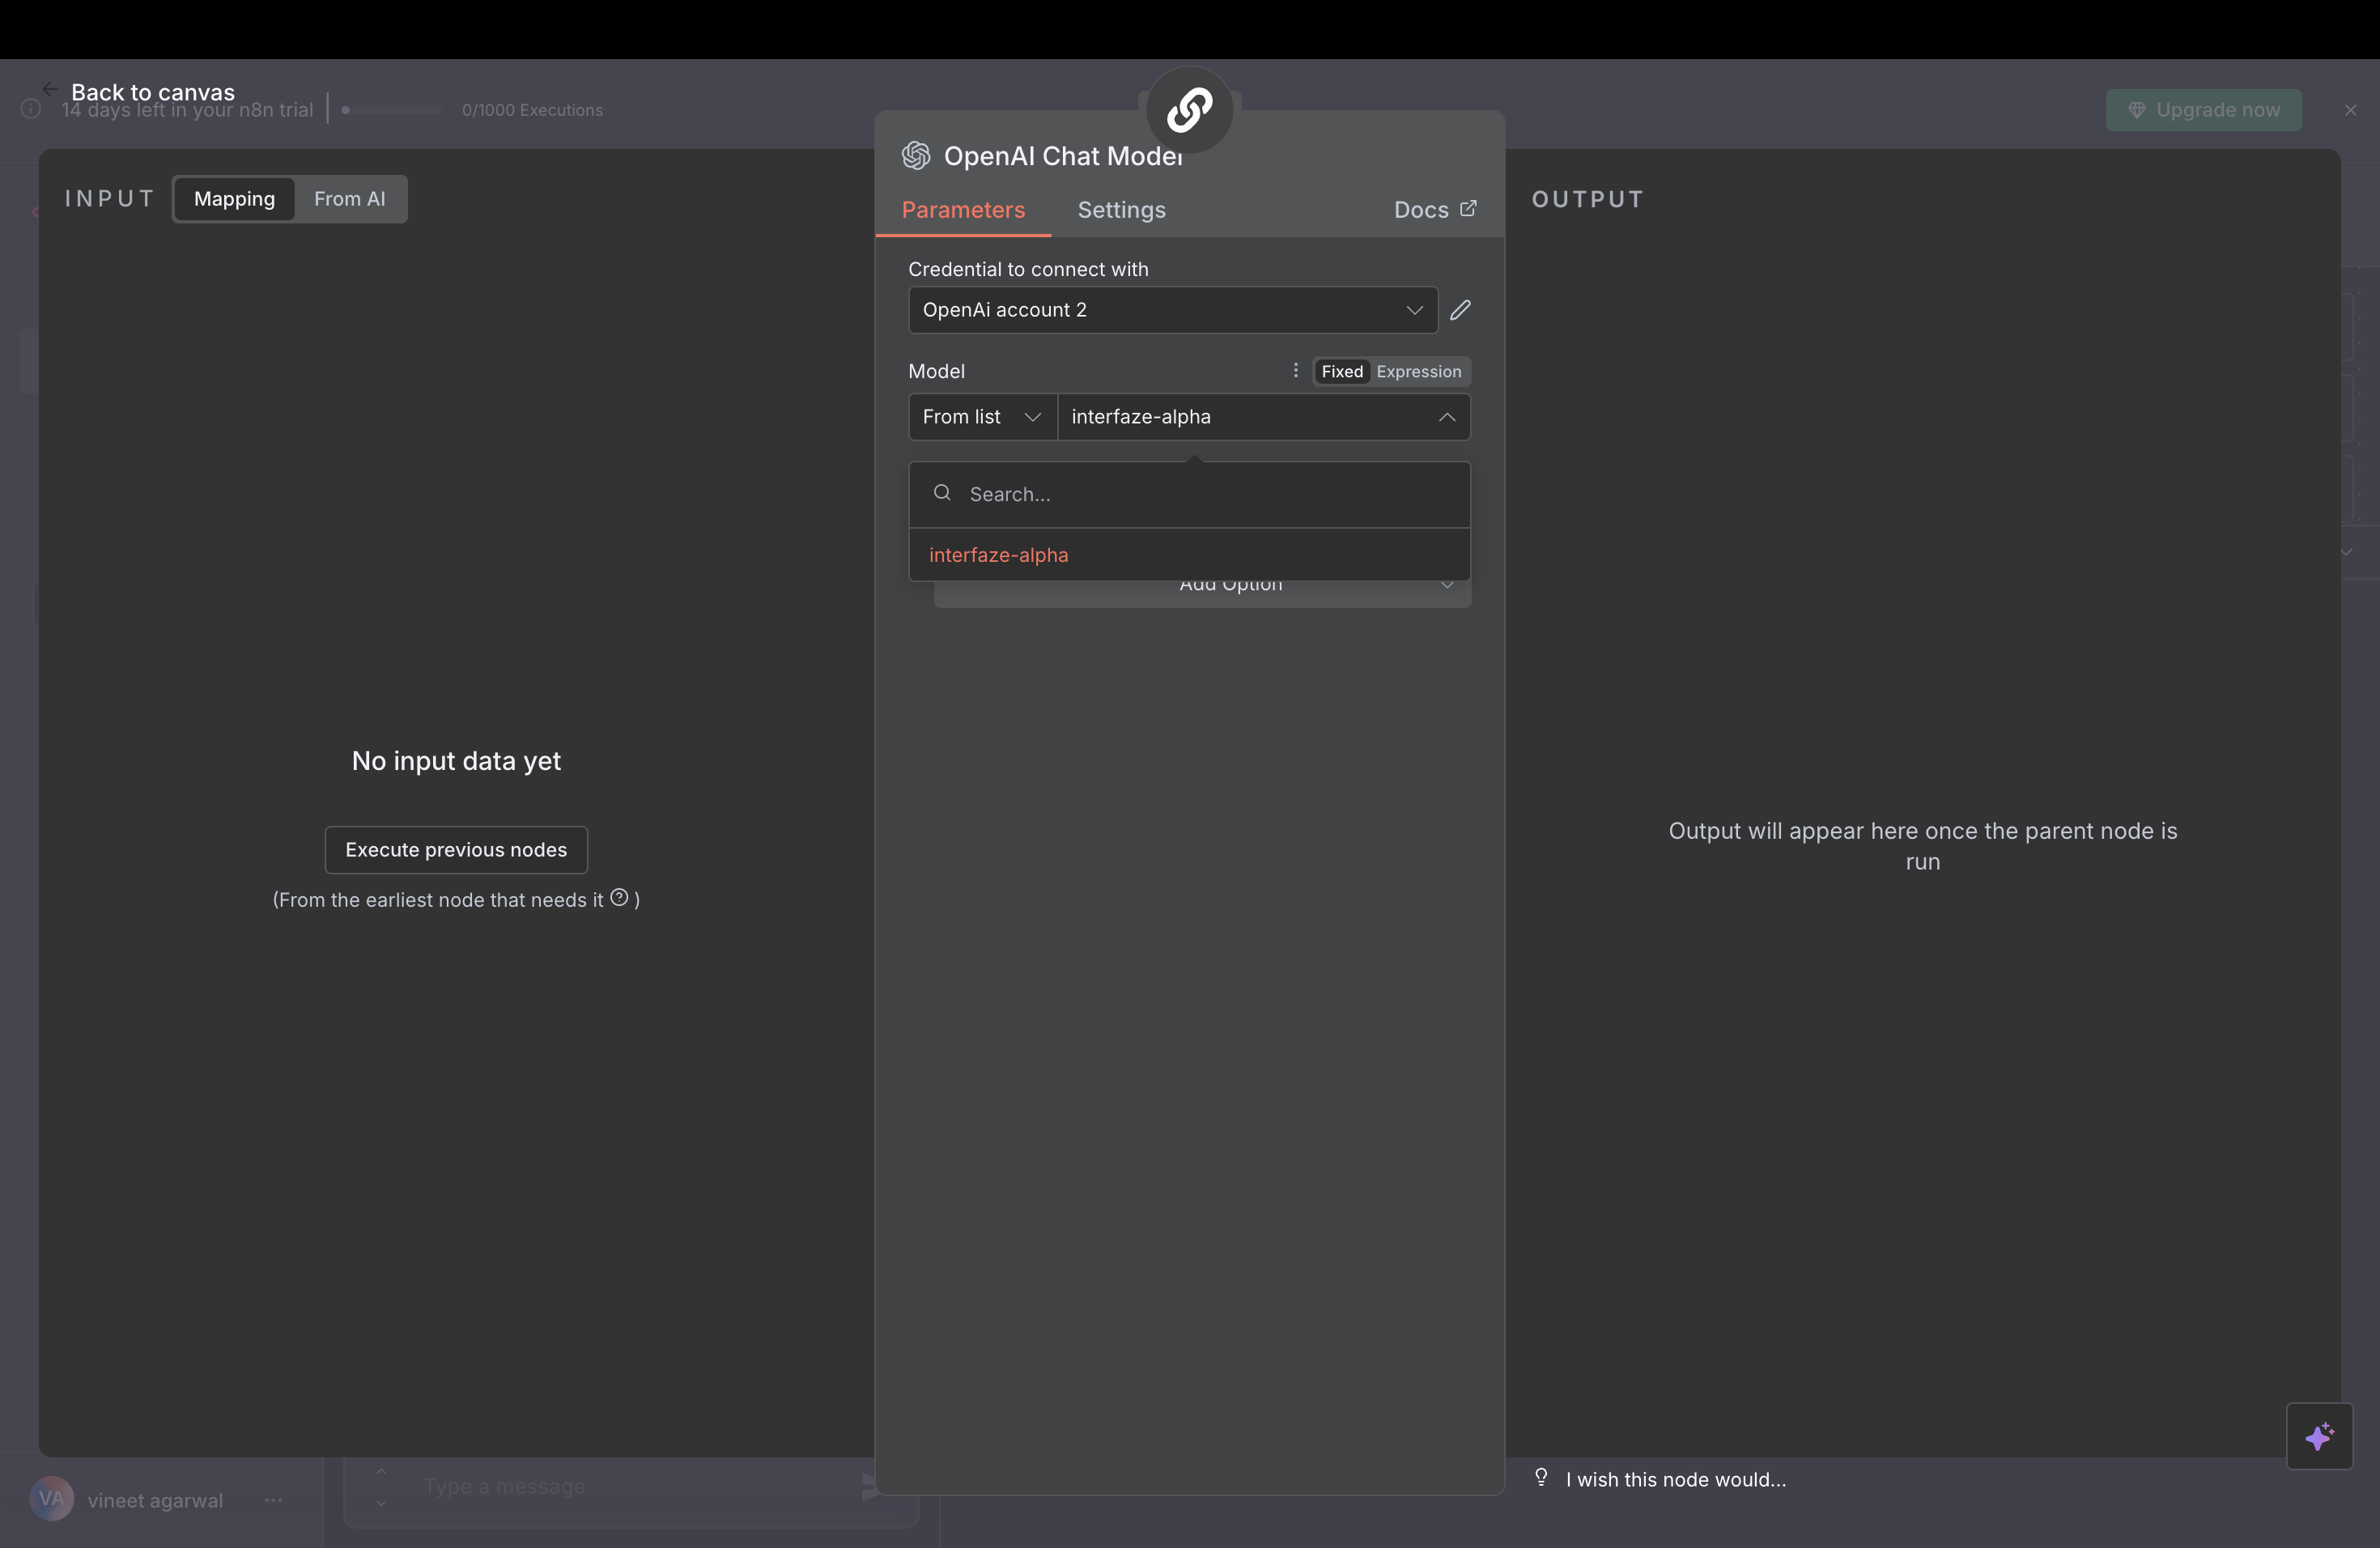Keep Model on Fixed mode
This screenshot has height=1548, width=2380.
click(1341, 371)
